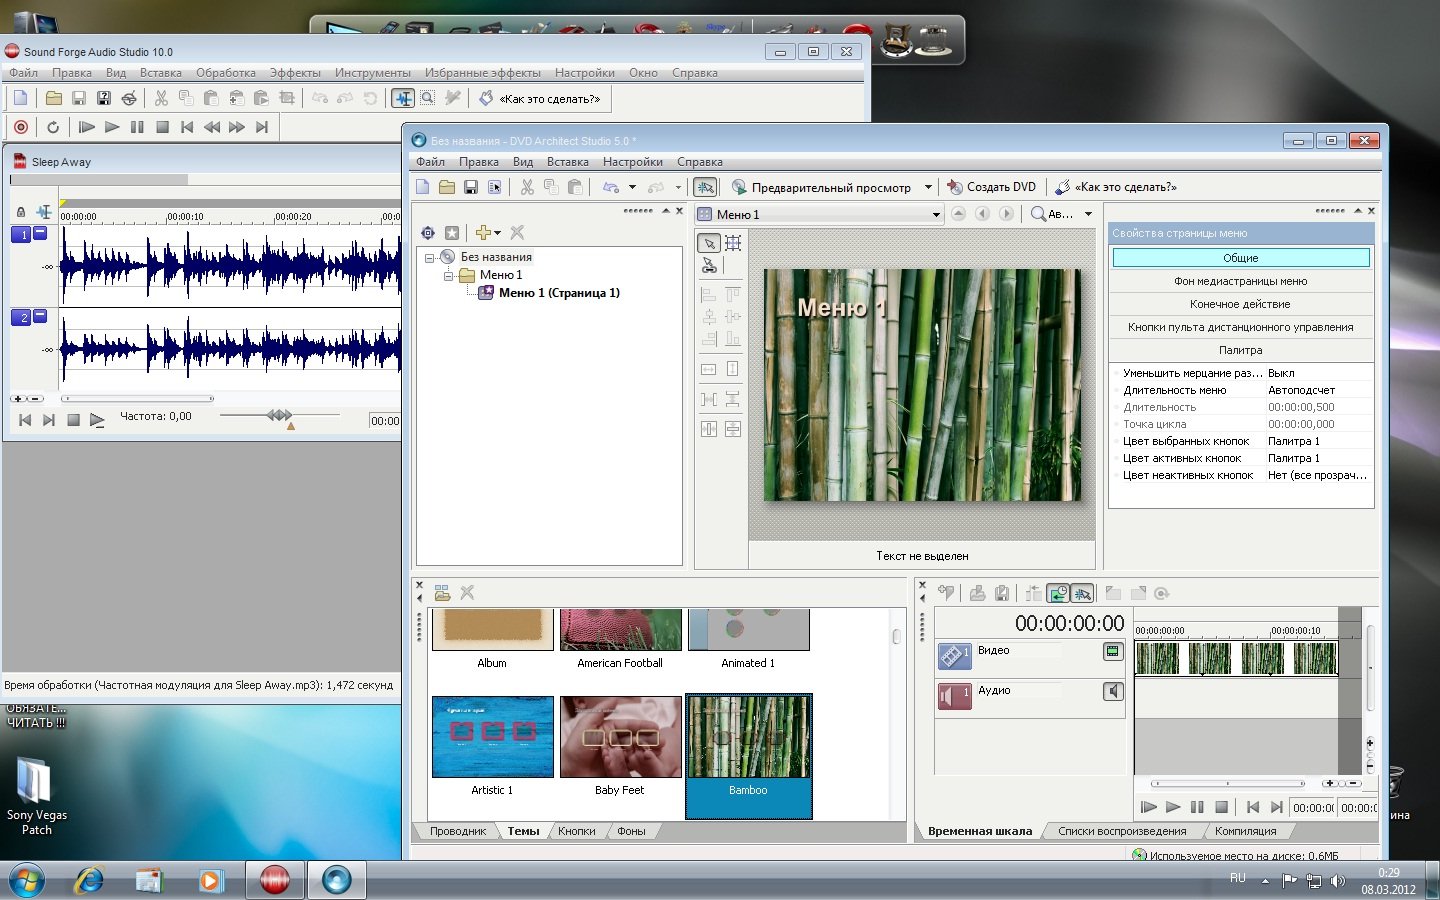Click «Как это сделать?» in DVD Architect

(1116, 187)
